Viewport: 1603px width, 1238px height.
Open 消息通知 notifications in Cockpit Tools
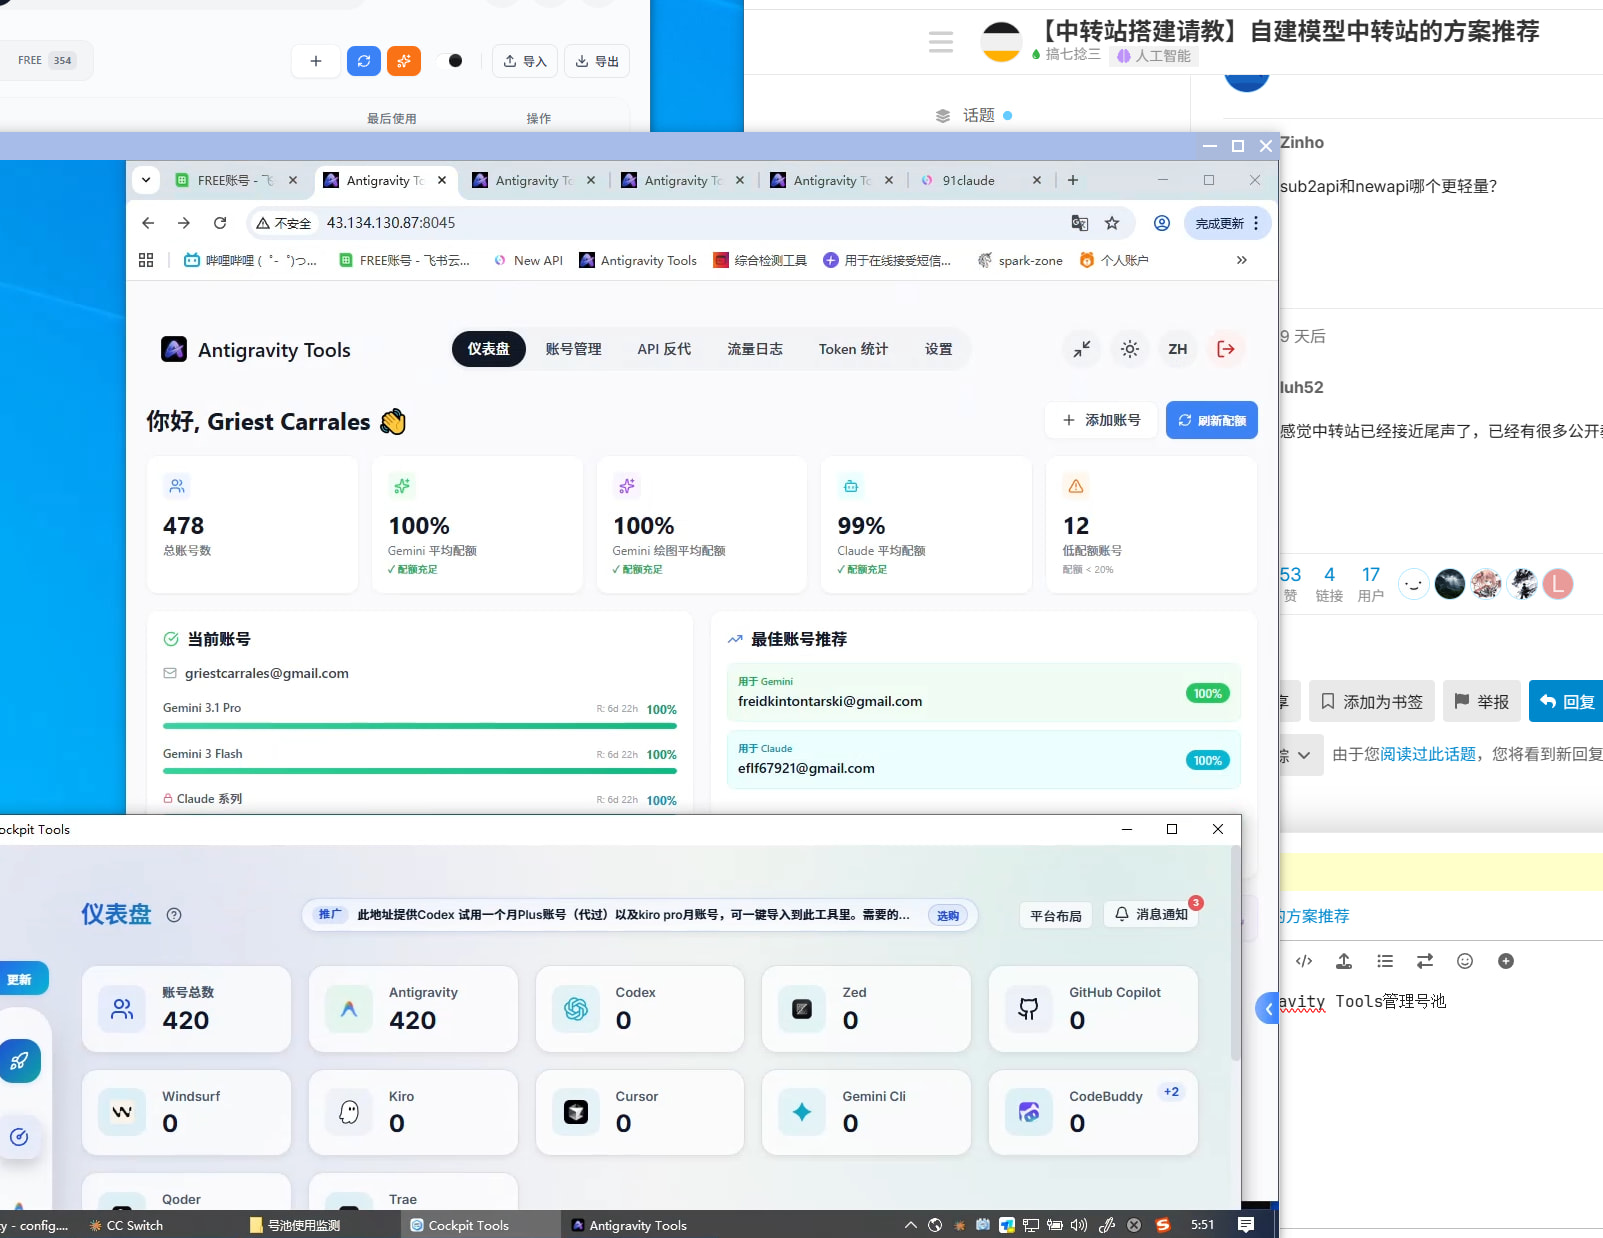1151,914
